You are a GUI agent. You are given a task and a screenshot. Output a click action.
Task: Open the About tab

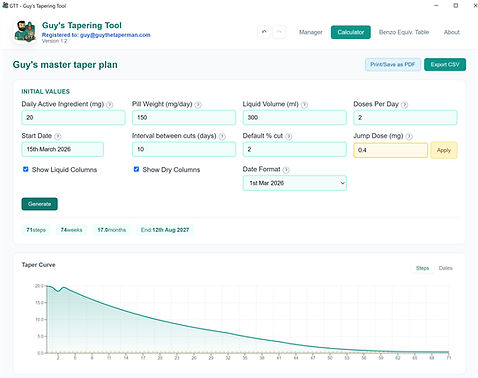click(x=452, y=32)
